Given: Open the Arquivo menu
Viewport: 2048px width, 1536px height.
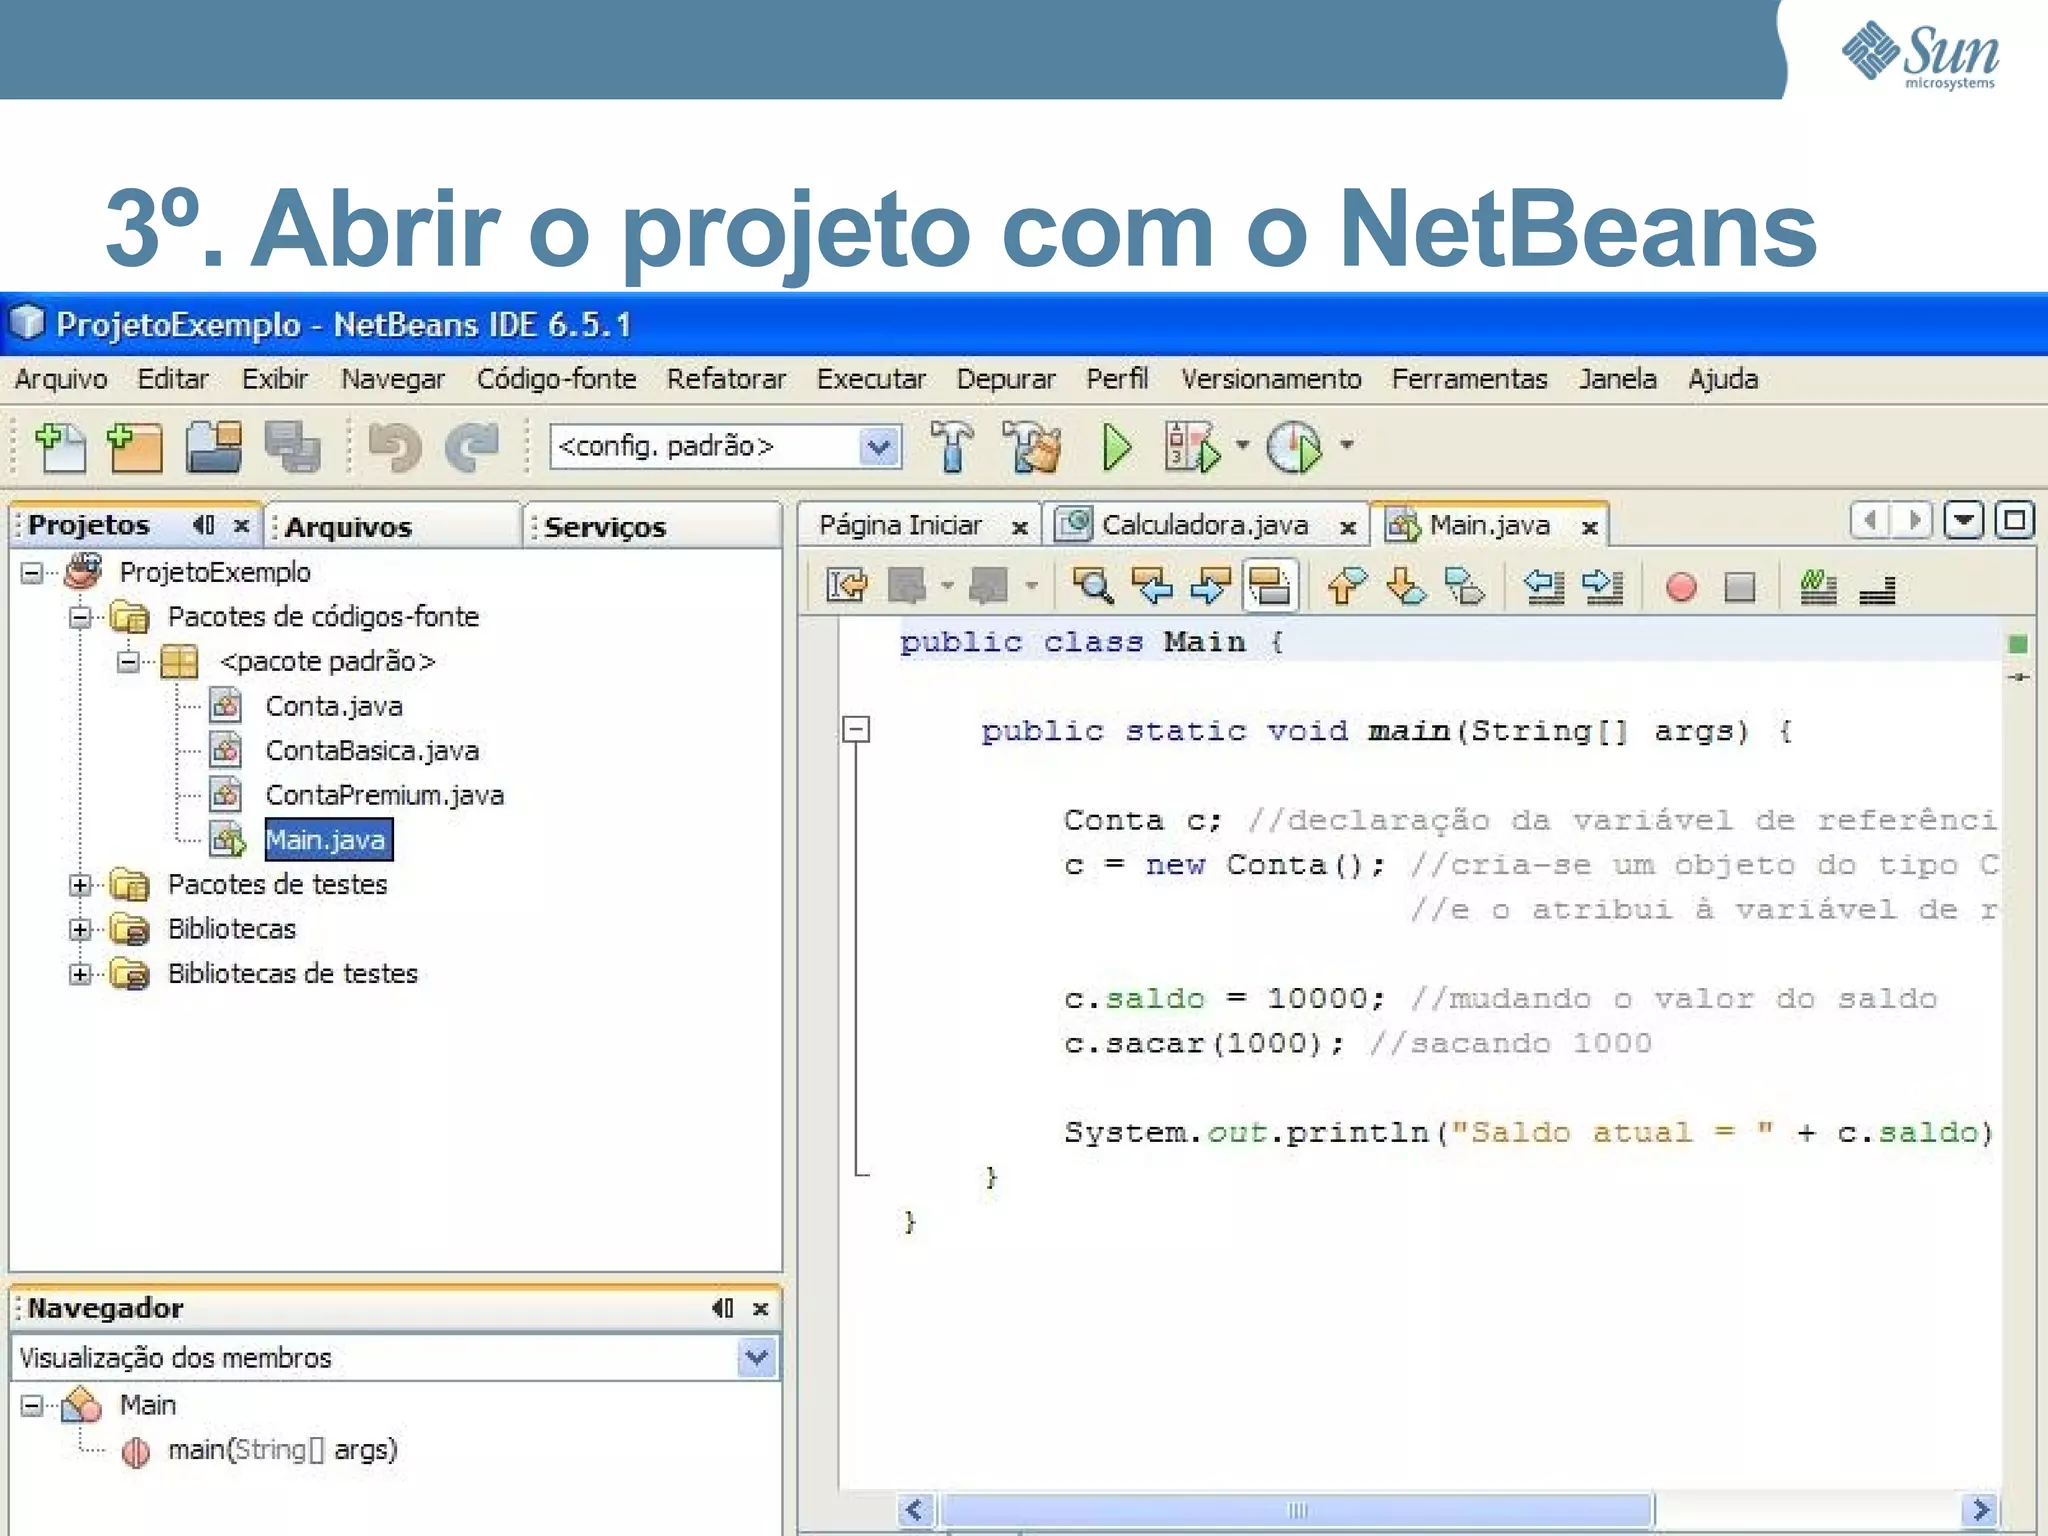Looking at the screenshot, I should point(61,379).
